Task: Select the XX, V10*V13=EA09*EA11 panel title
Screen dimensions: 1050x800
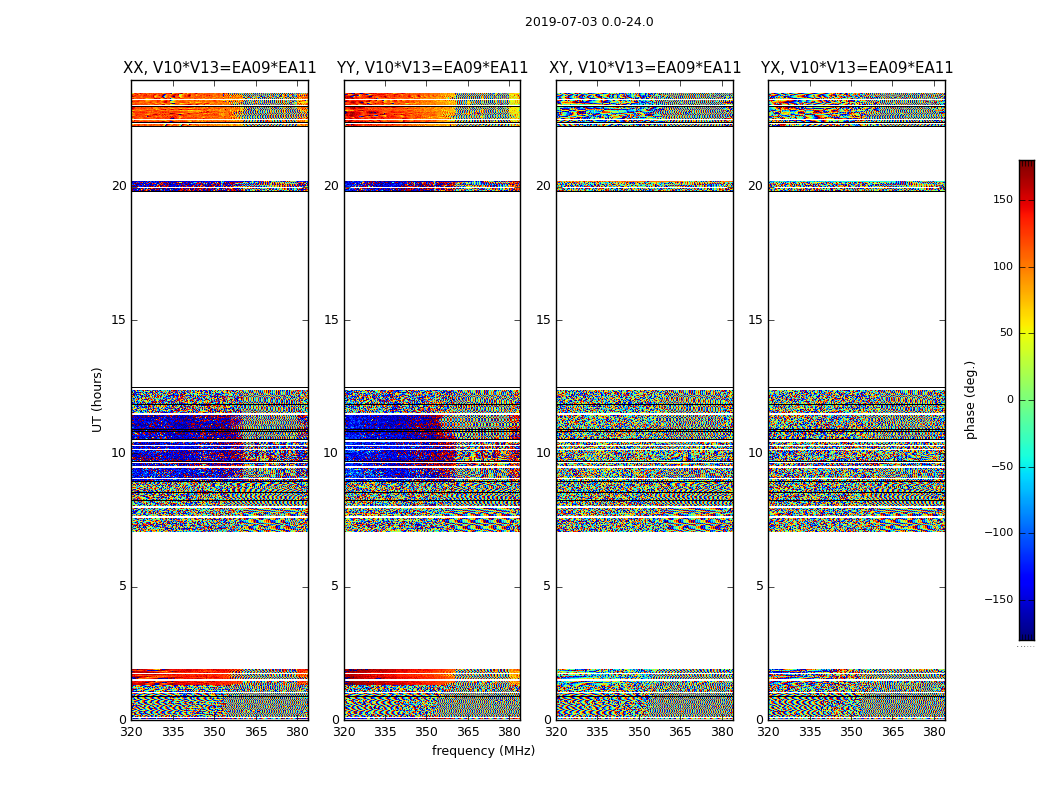Action: (x=220, y=68)
